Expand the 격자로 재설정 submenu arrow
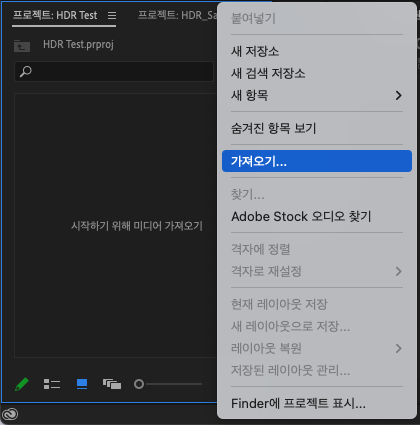This screenshot has width=420, height=425. click(398, 271)
